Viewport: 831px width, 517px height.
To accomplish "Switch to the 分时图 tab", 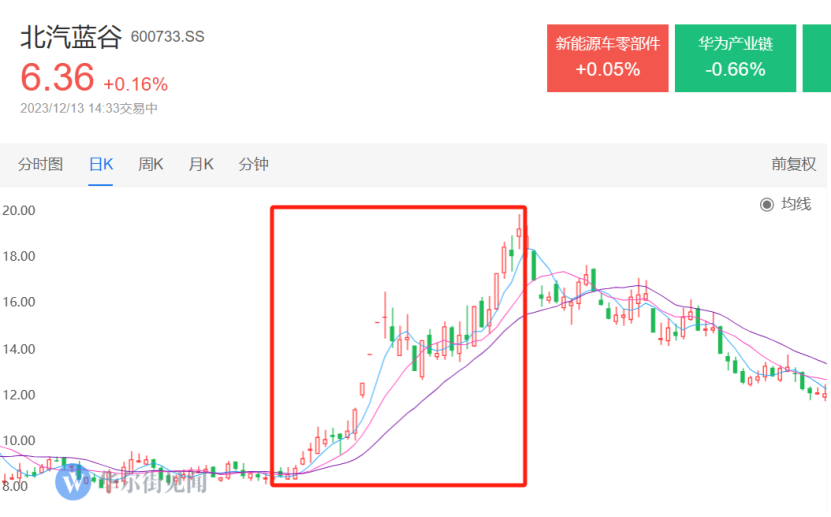I will (x=40, y=164).
